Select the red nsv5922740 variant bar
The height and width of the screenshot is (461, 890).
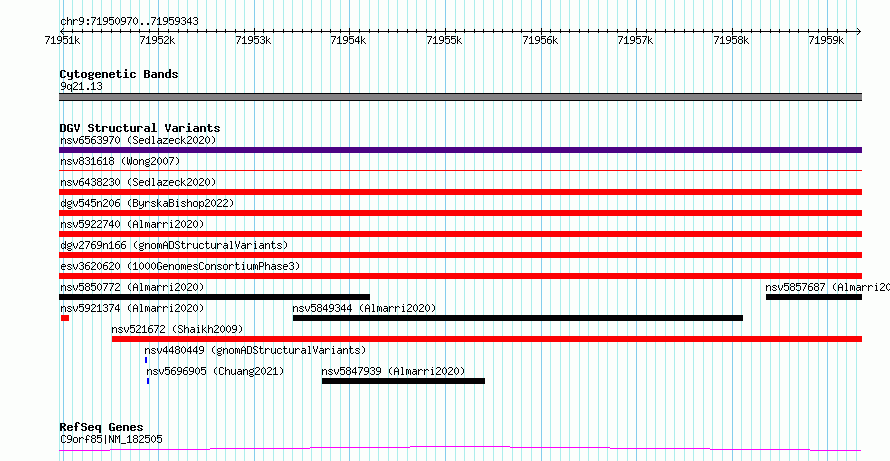coord(460,234)
